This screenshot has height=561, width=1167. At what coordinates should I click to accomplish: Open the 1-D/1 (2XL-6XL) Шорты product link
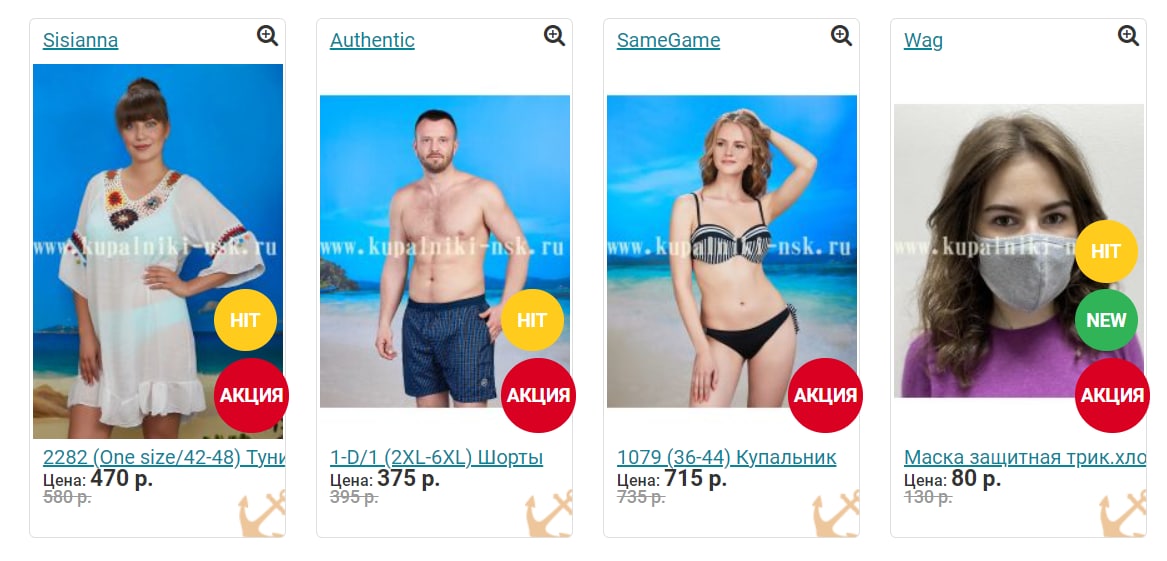(436, 457)
